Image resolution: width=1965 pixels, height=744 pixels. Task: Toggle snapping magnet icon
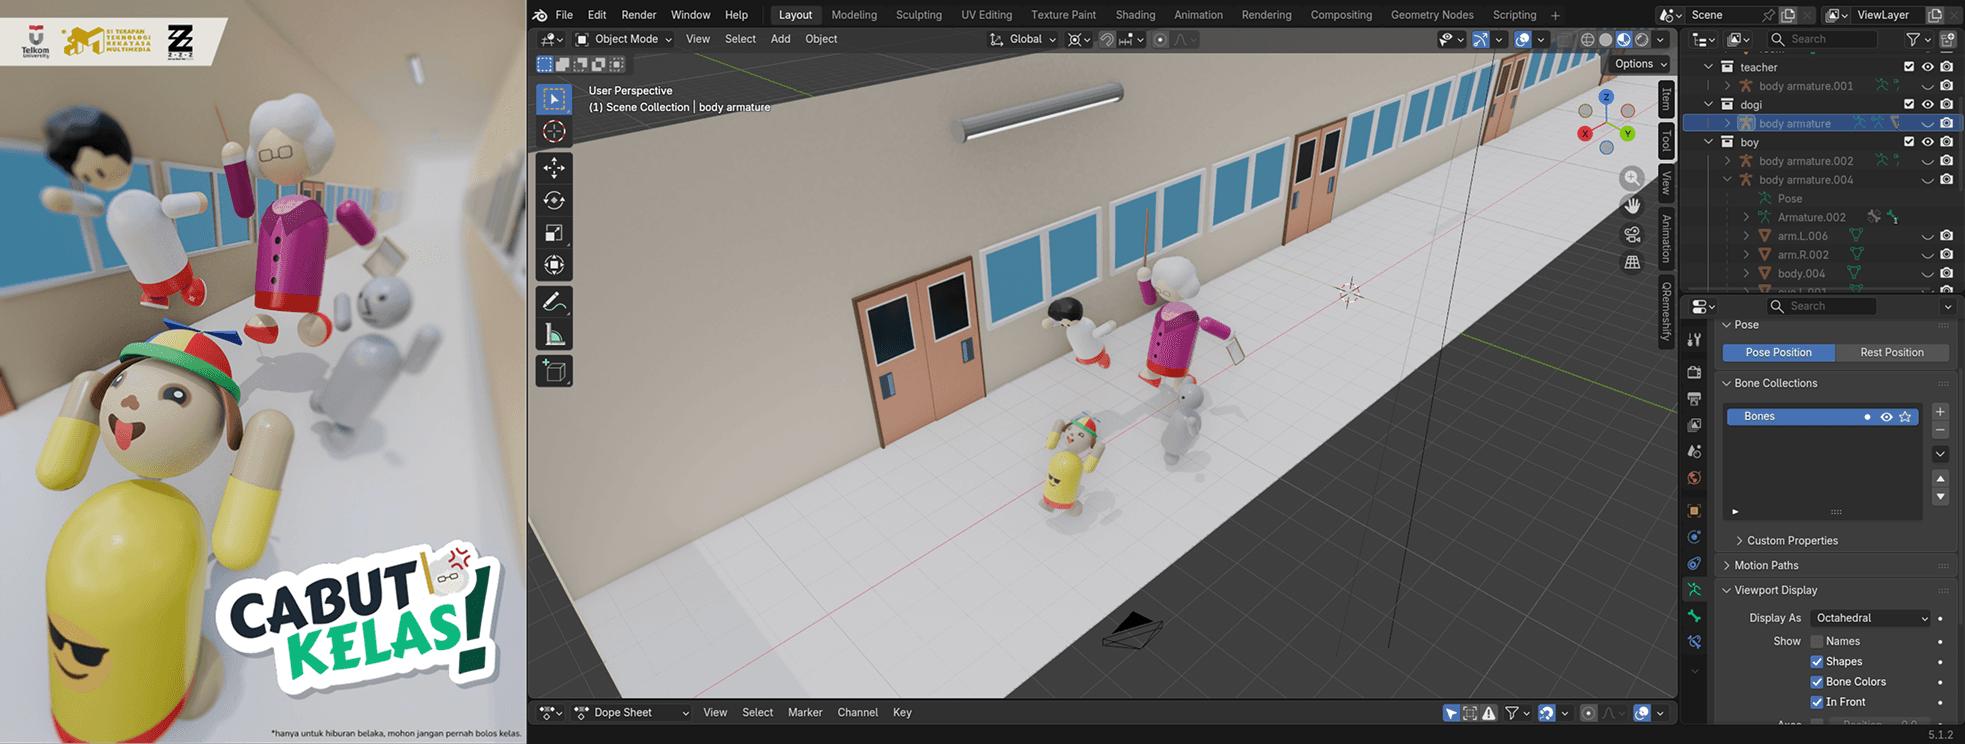pos(1107,40)
